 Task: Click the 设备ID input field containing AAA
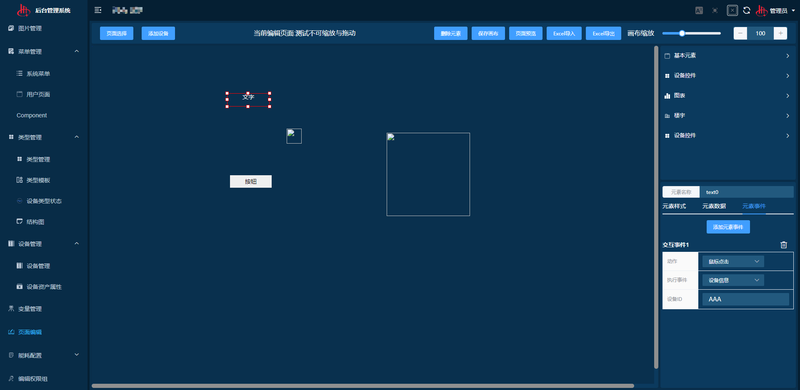(745, 299)
